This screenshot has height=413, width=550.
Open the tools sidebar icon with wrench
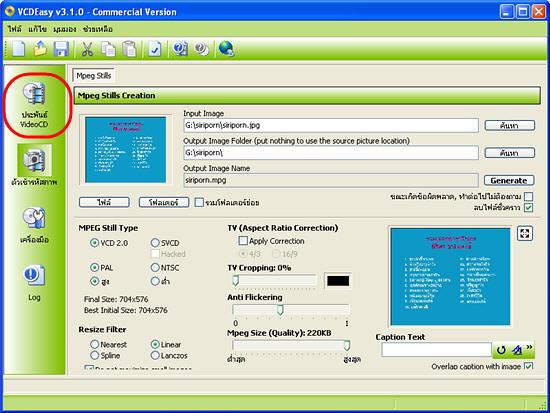click(34, 225)
